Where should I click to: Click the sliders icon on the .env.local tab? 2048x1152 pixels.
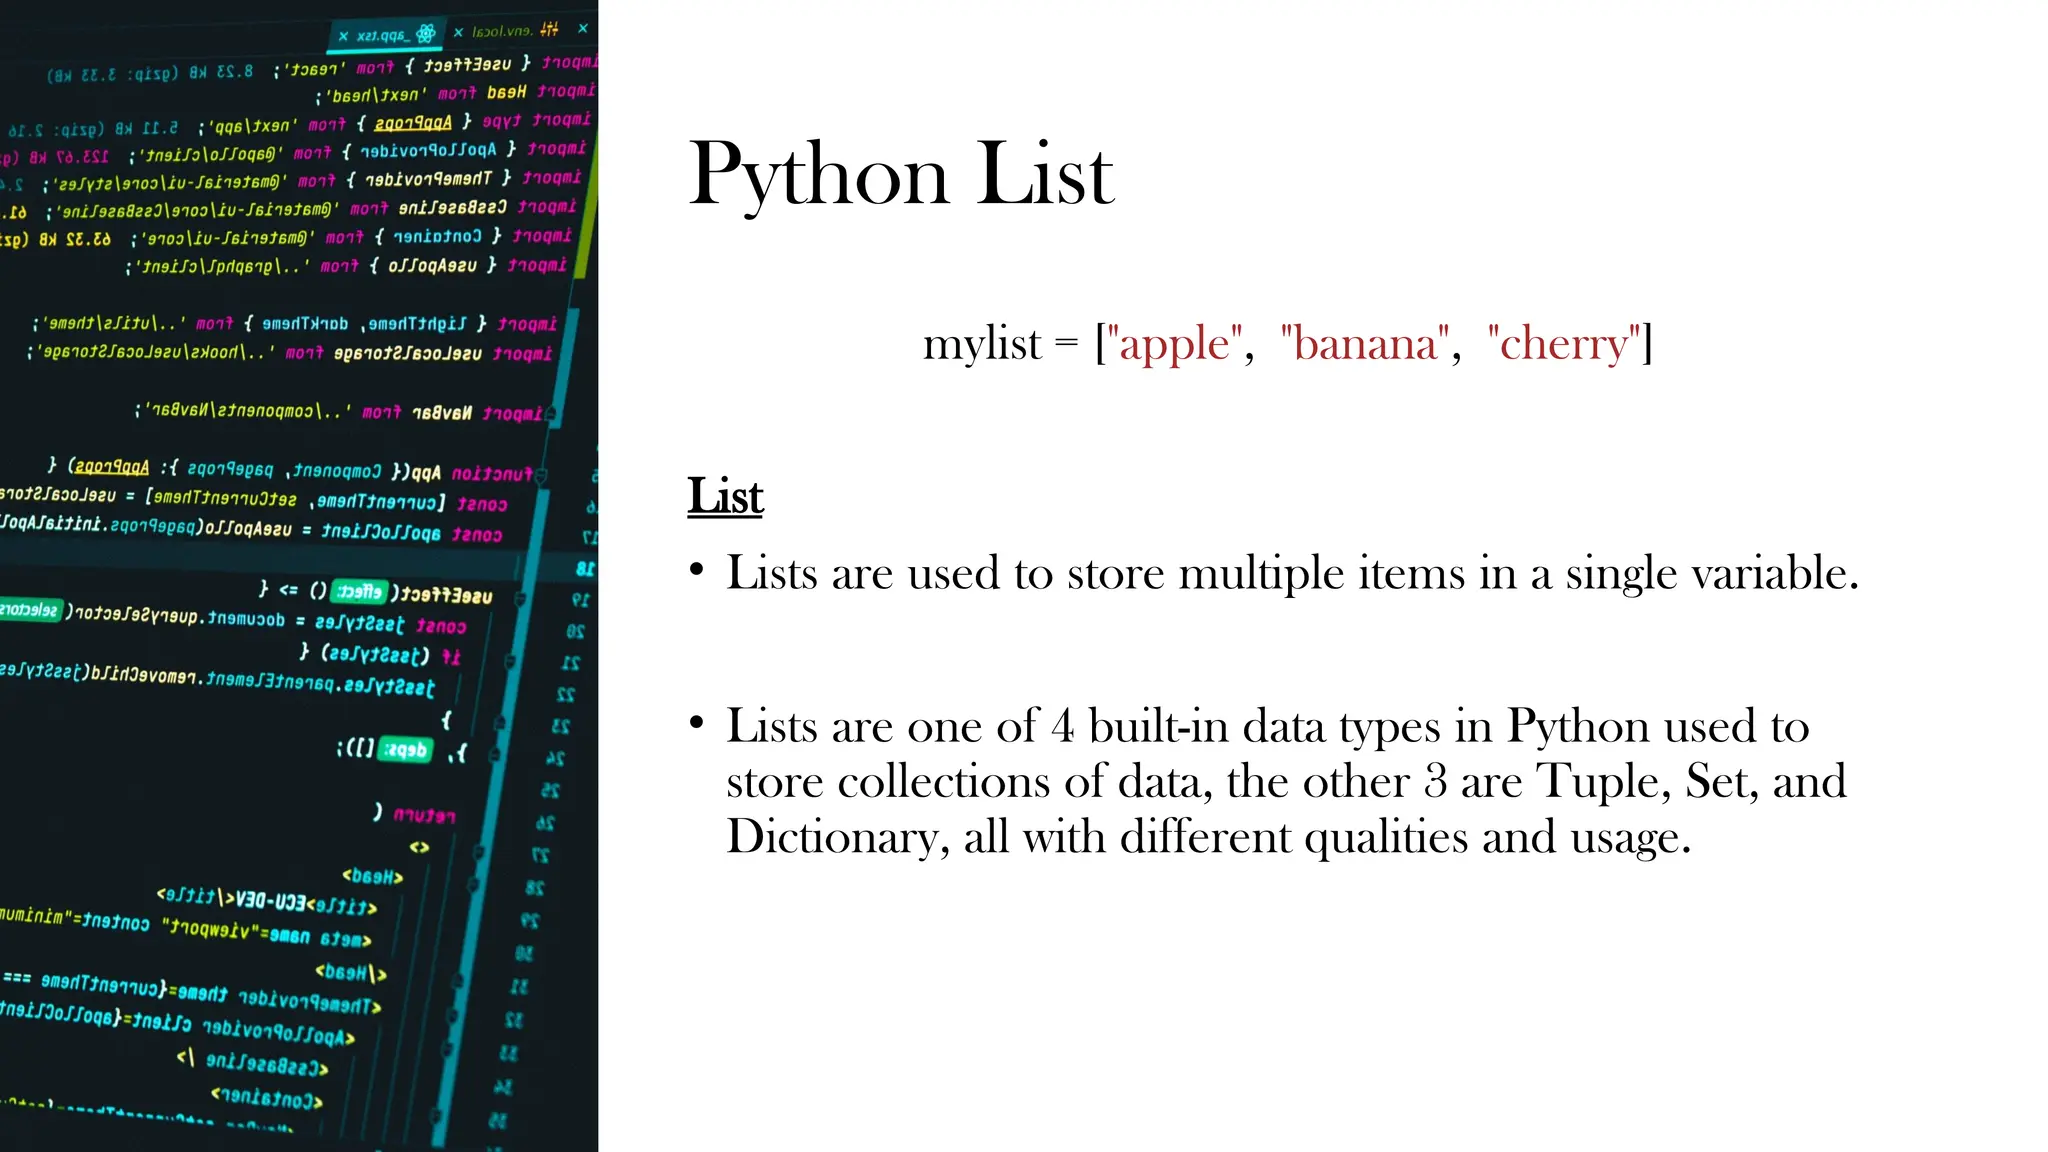[549, 30]
